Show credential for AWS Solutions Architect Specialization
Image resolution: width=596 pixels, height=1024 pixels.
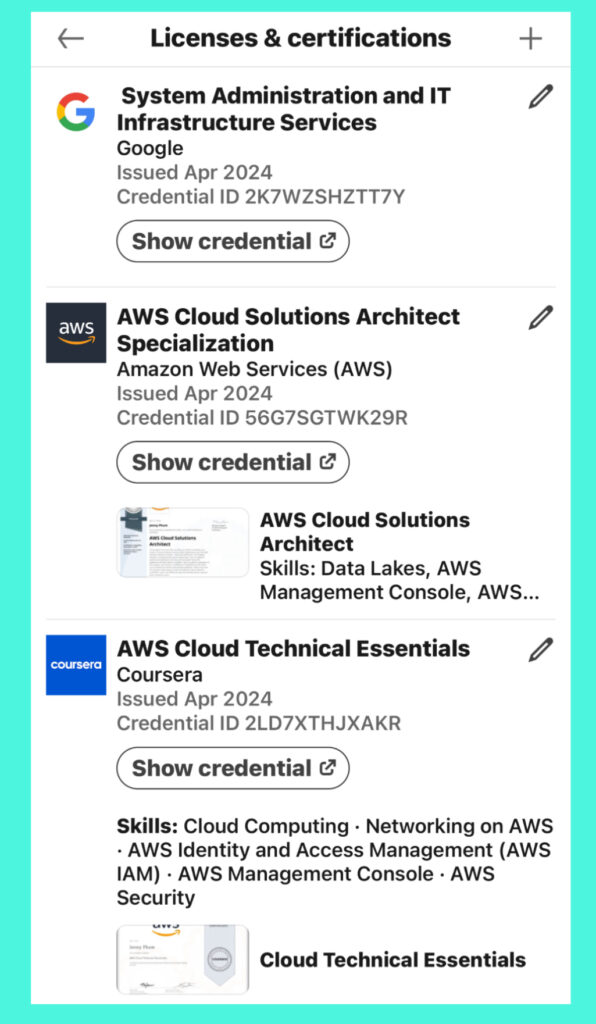(233, 462)
